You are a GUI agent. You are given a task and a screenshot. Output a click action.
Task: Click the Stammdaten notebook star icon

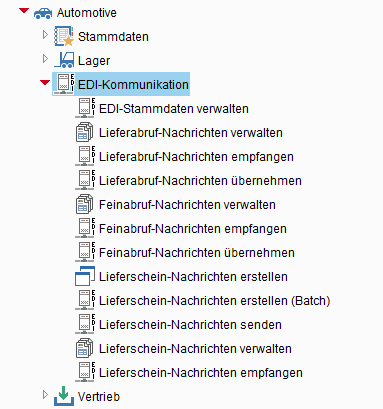(x=64, y=36)
